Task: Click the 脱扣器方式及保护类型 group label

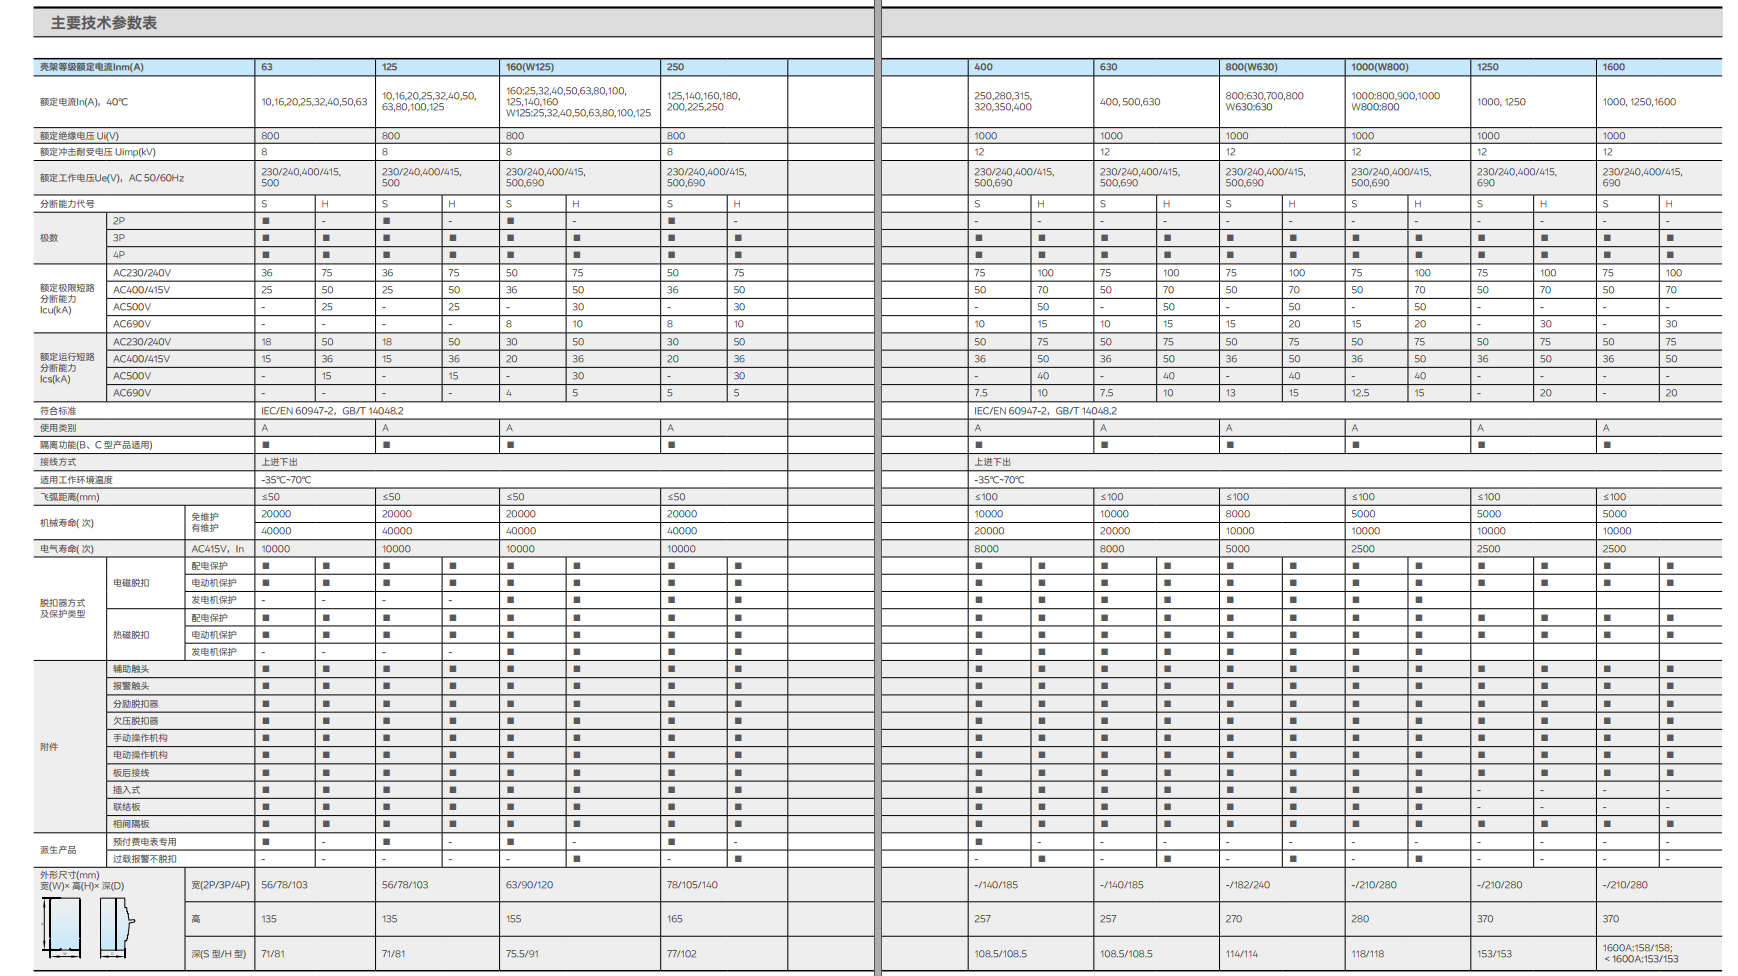Action: 63,609
